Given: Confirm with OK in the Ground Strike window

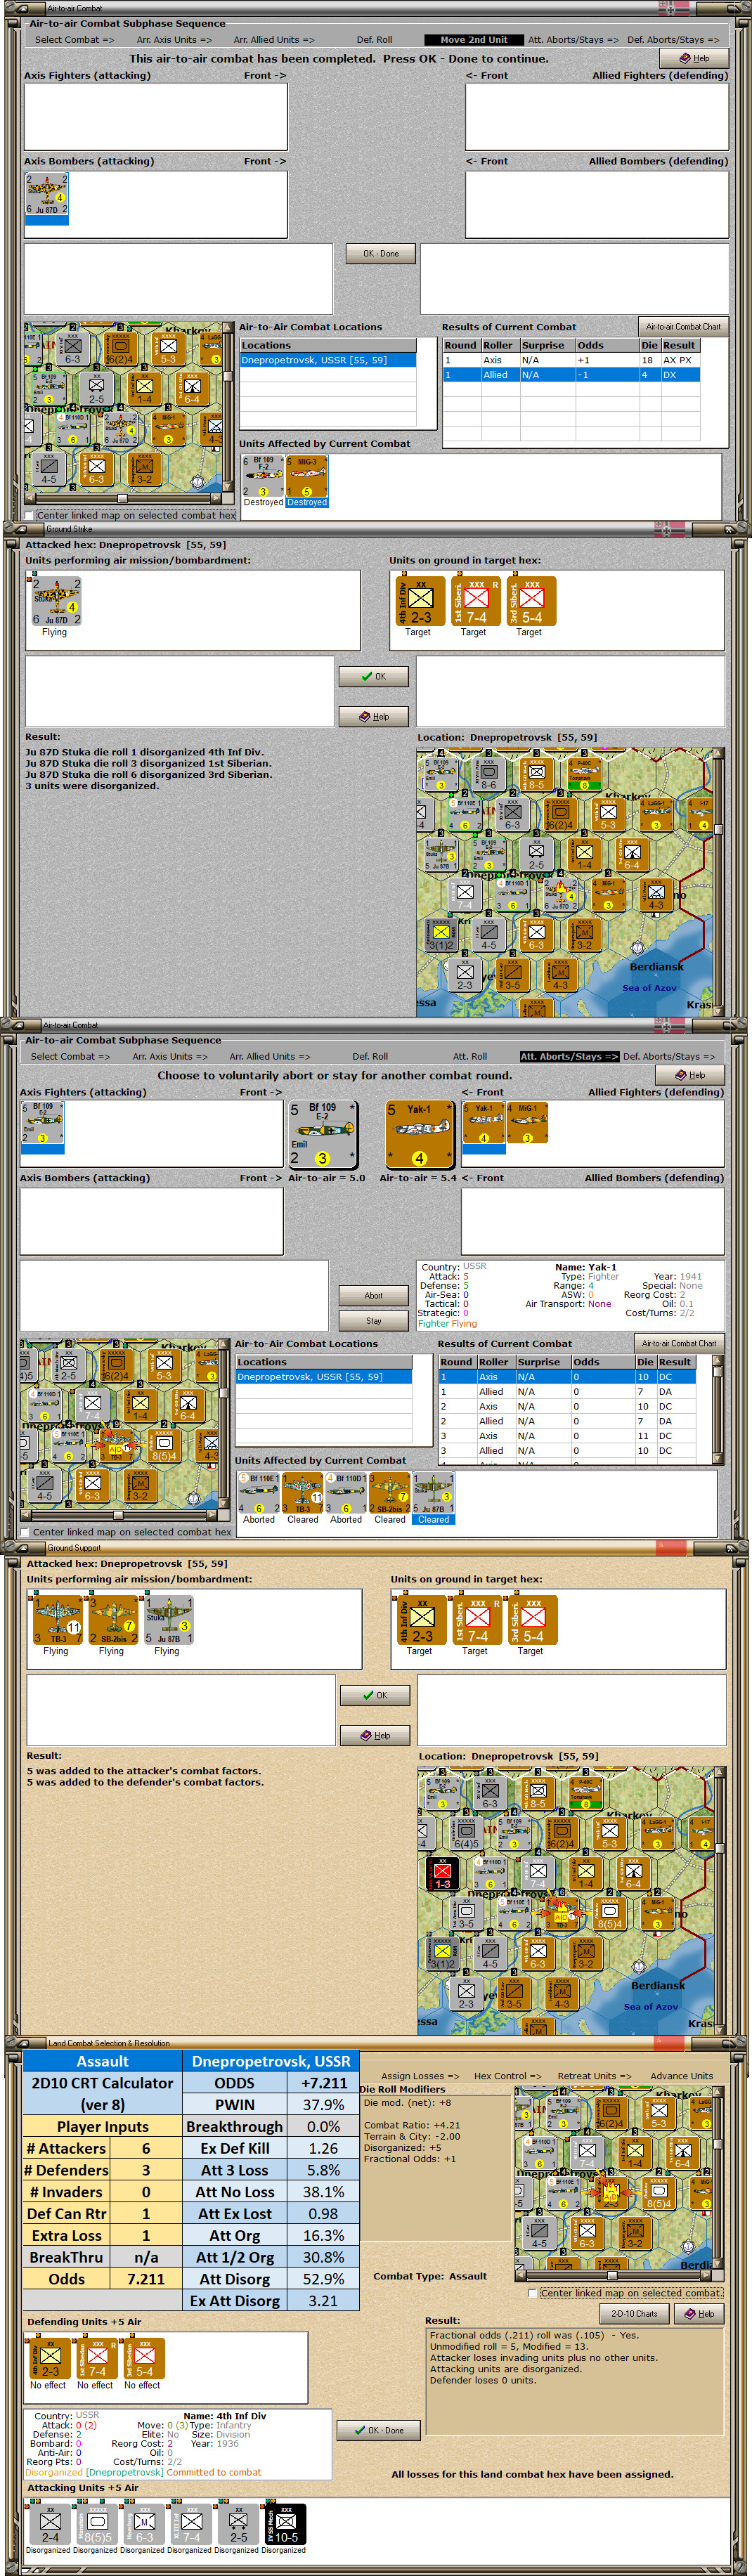Looking at the screenshot, I should (373, 677).
